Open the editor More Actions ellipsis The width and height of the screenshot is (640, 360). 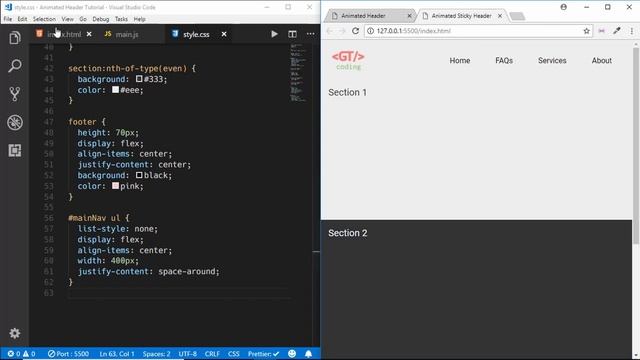311,34
